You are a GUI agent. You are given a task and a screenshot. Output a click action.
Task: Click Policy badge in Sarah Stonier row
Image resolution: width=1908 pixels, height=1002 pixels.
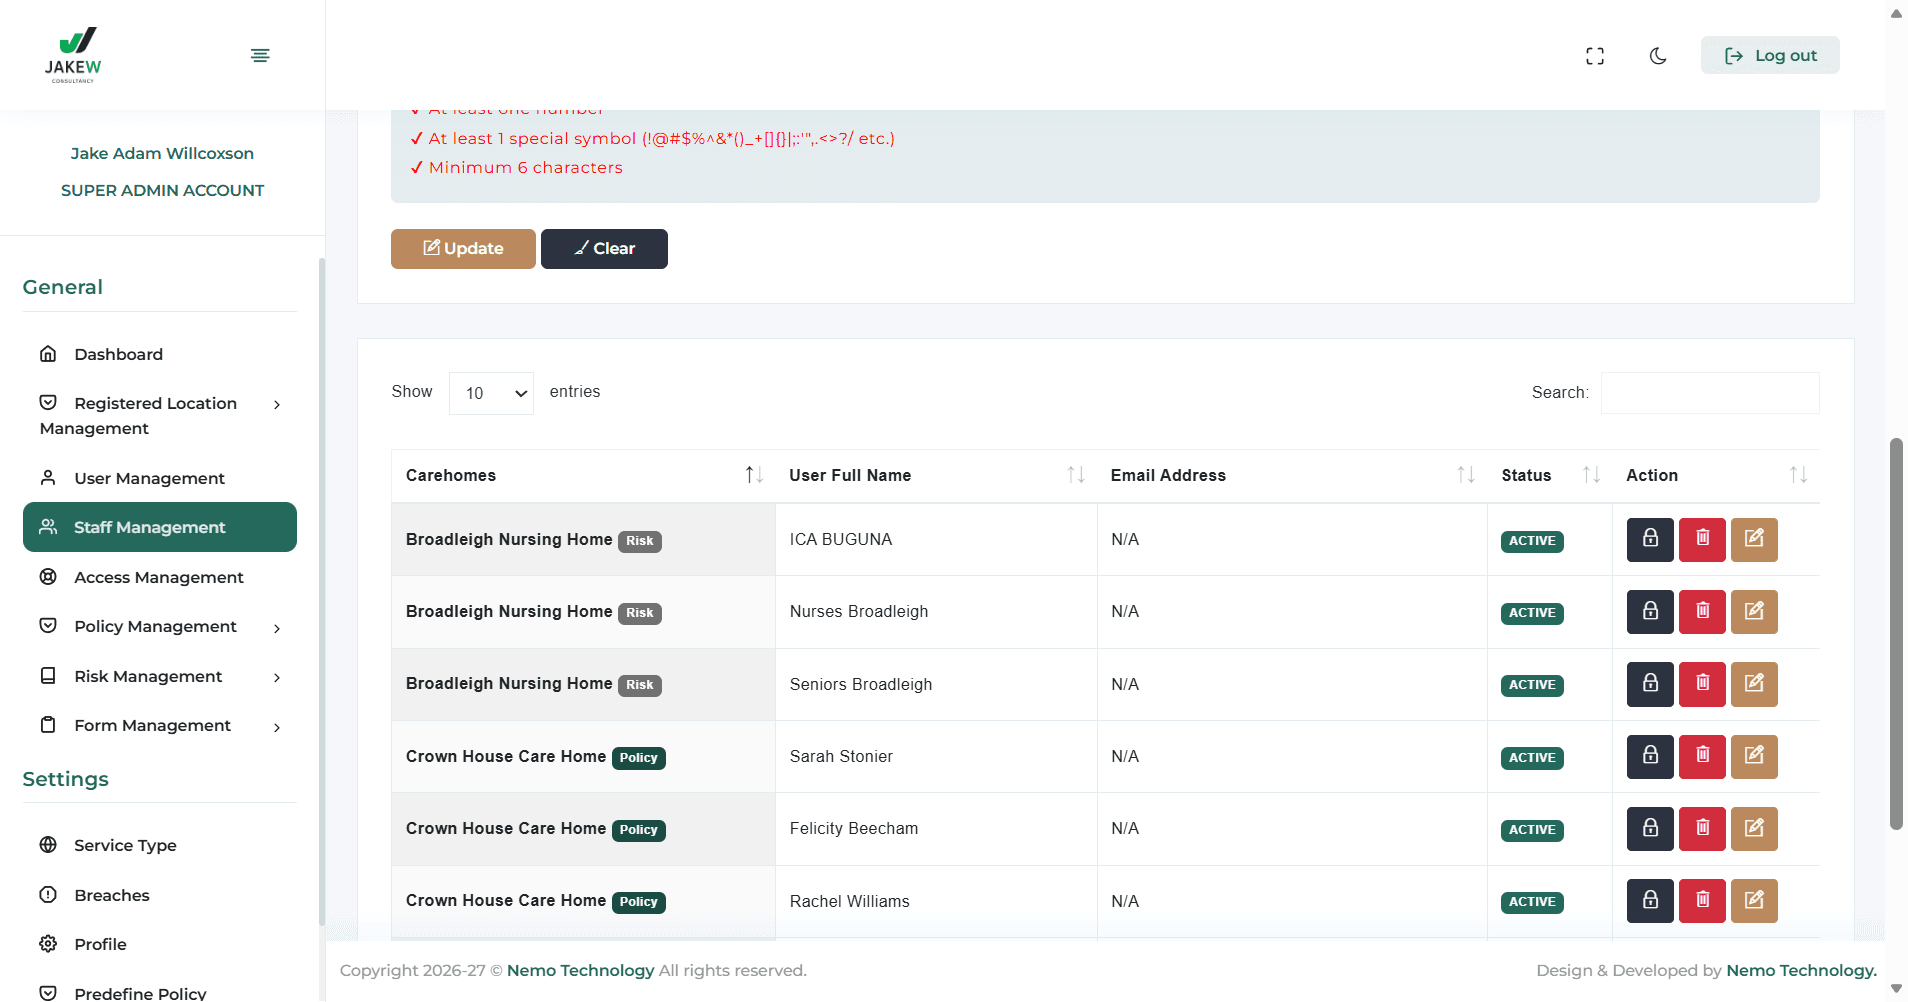638,758
